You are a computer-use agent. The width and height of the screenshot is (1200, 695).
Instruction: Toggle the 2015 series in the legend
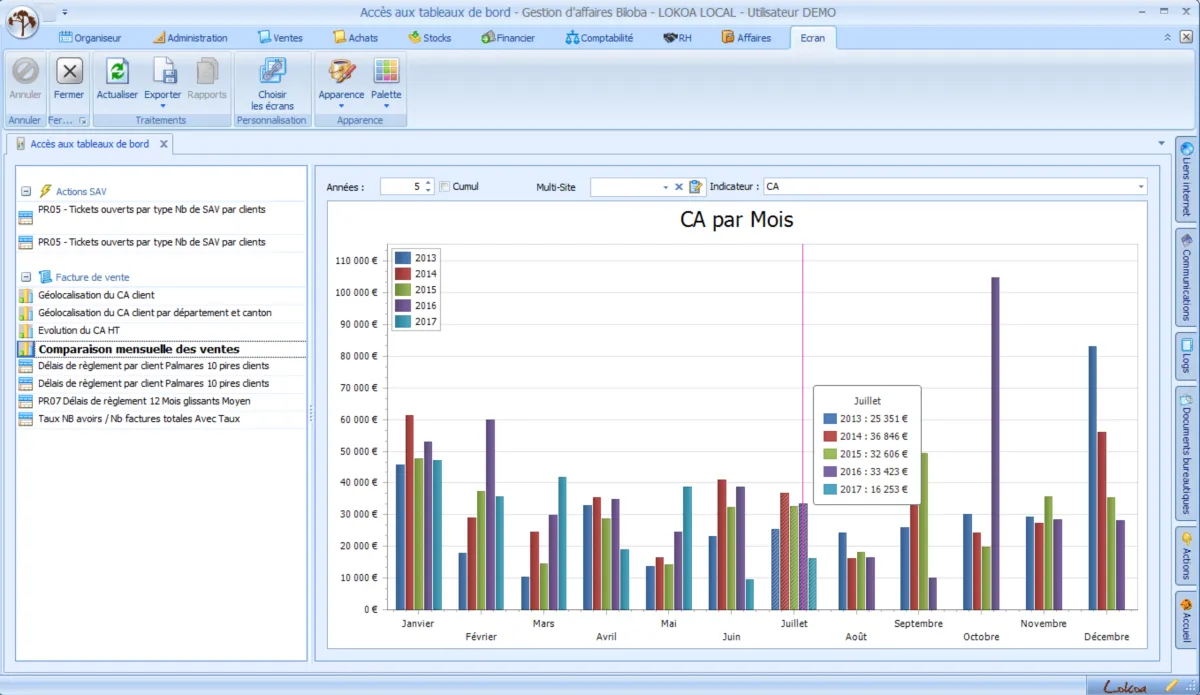pos(415,290)
